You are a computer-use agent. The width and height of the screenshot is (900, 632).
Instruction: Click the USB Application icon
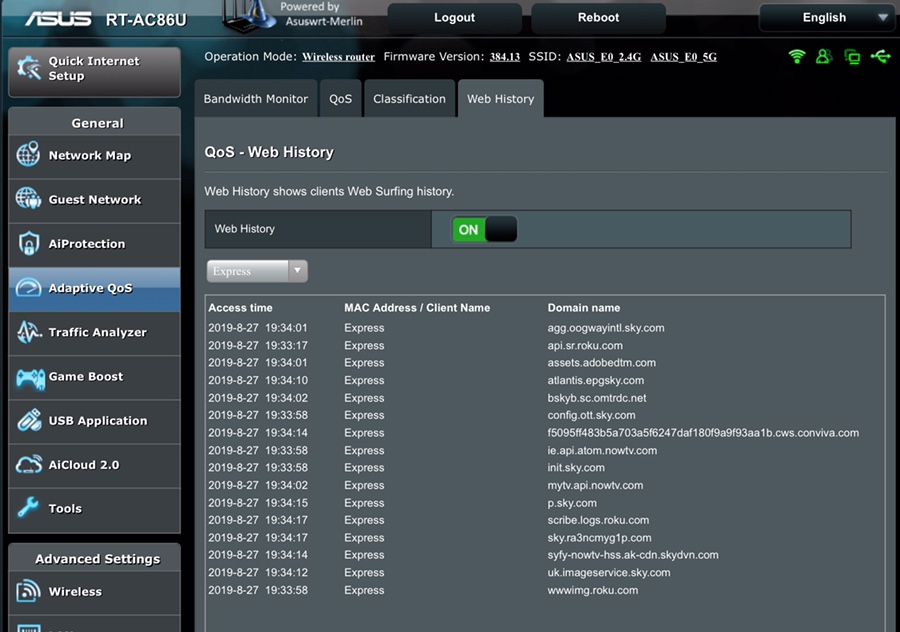[x=29, y=420]
